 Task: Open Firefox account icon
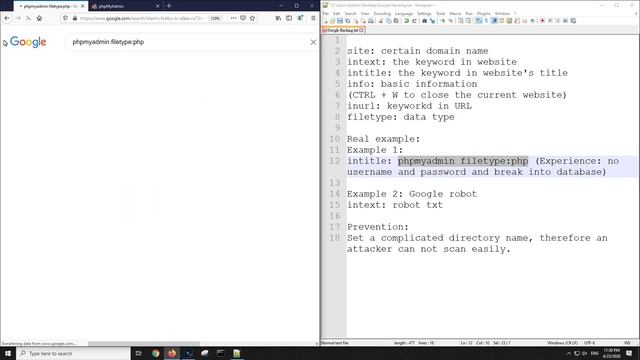pyautogui.click(x=300, y=18)
